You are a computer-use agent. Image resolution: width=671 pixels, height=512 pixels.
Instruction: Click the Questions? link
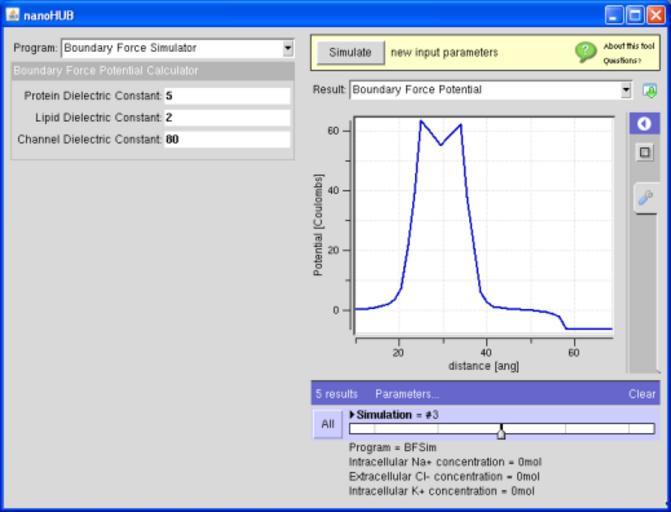622,60
